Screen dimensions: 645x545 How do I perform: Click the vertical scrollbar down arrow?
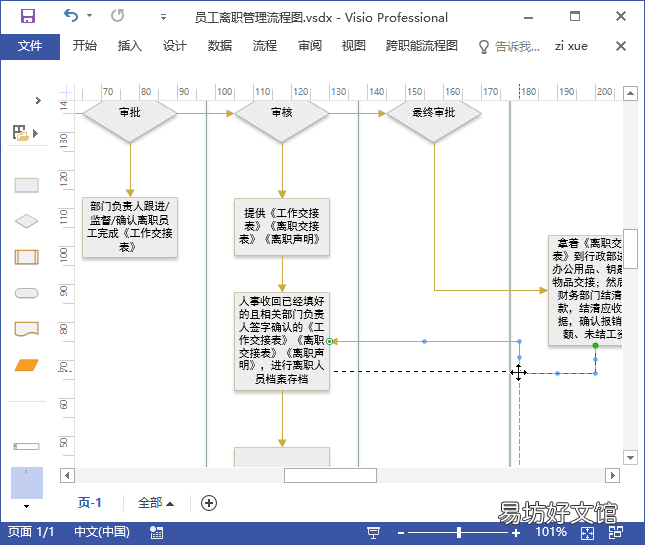[631, 457]
